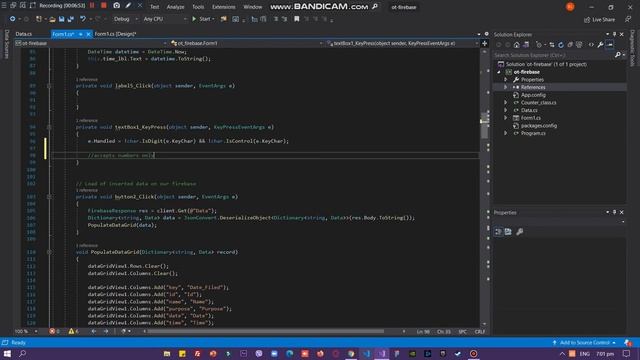Open Bandicam drawing pencil tool
The width and height of the screenshot is (640, 360).
[128, 6]
